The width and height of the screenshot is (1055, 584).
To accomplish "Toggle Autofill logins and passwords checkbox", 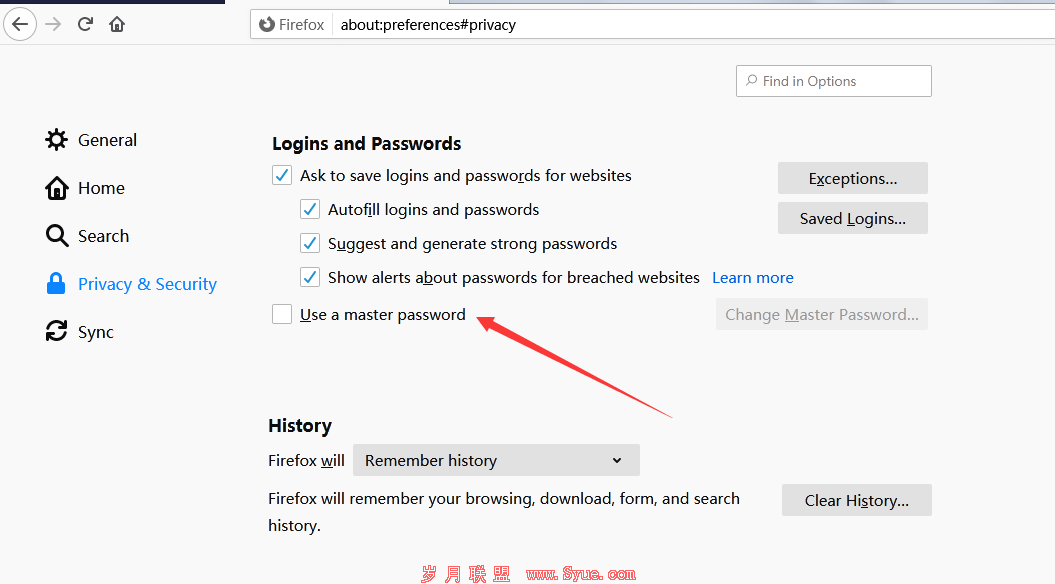I will (x=310, y=209).
